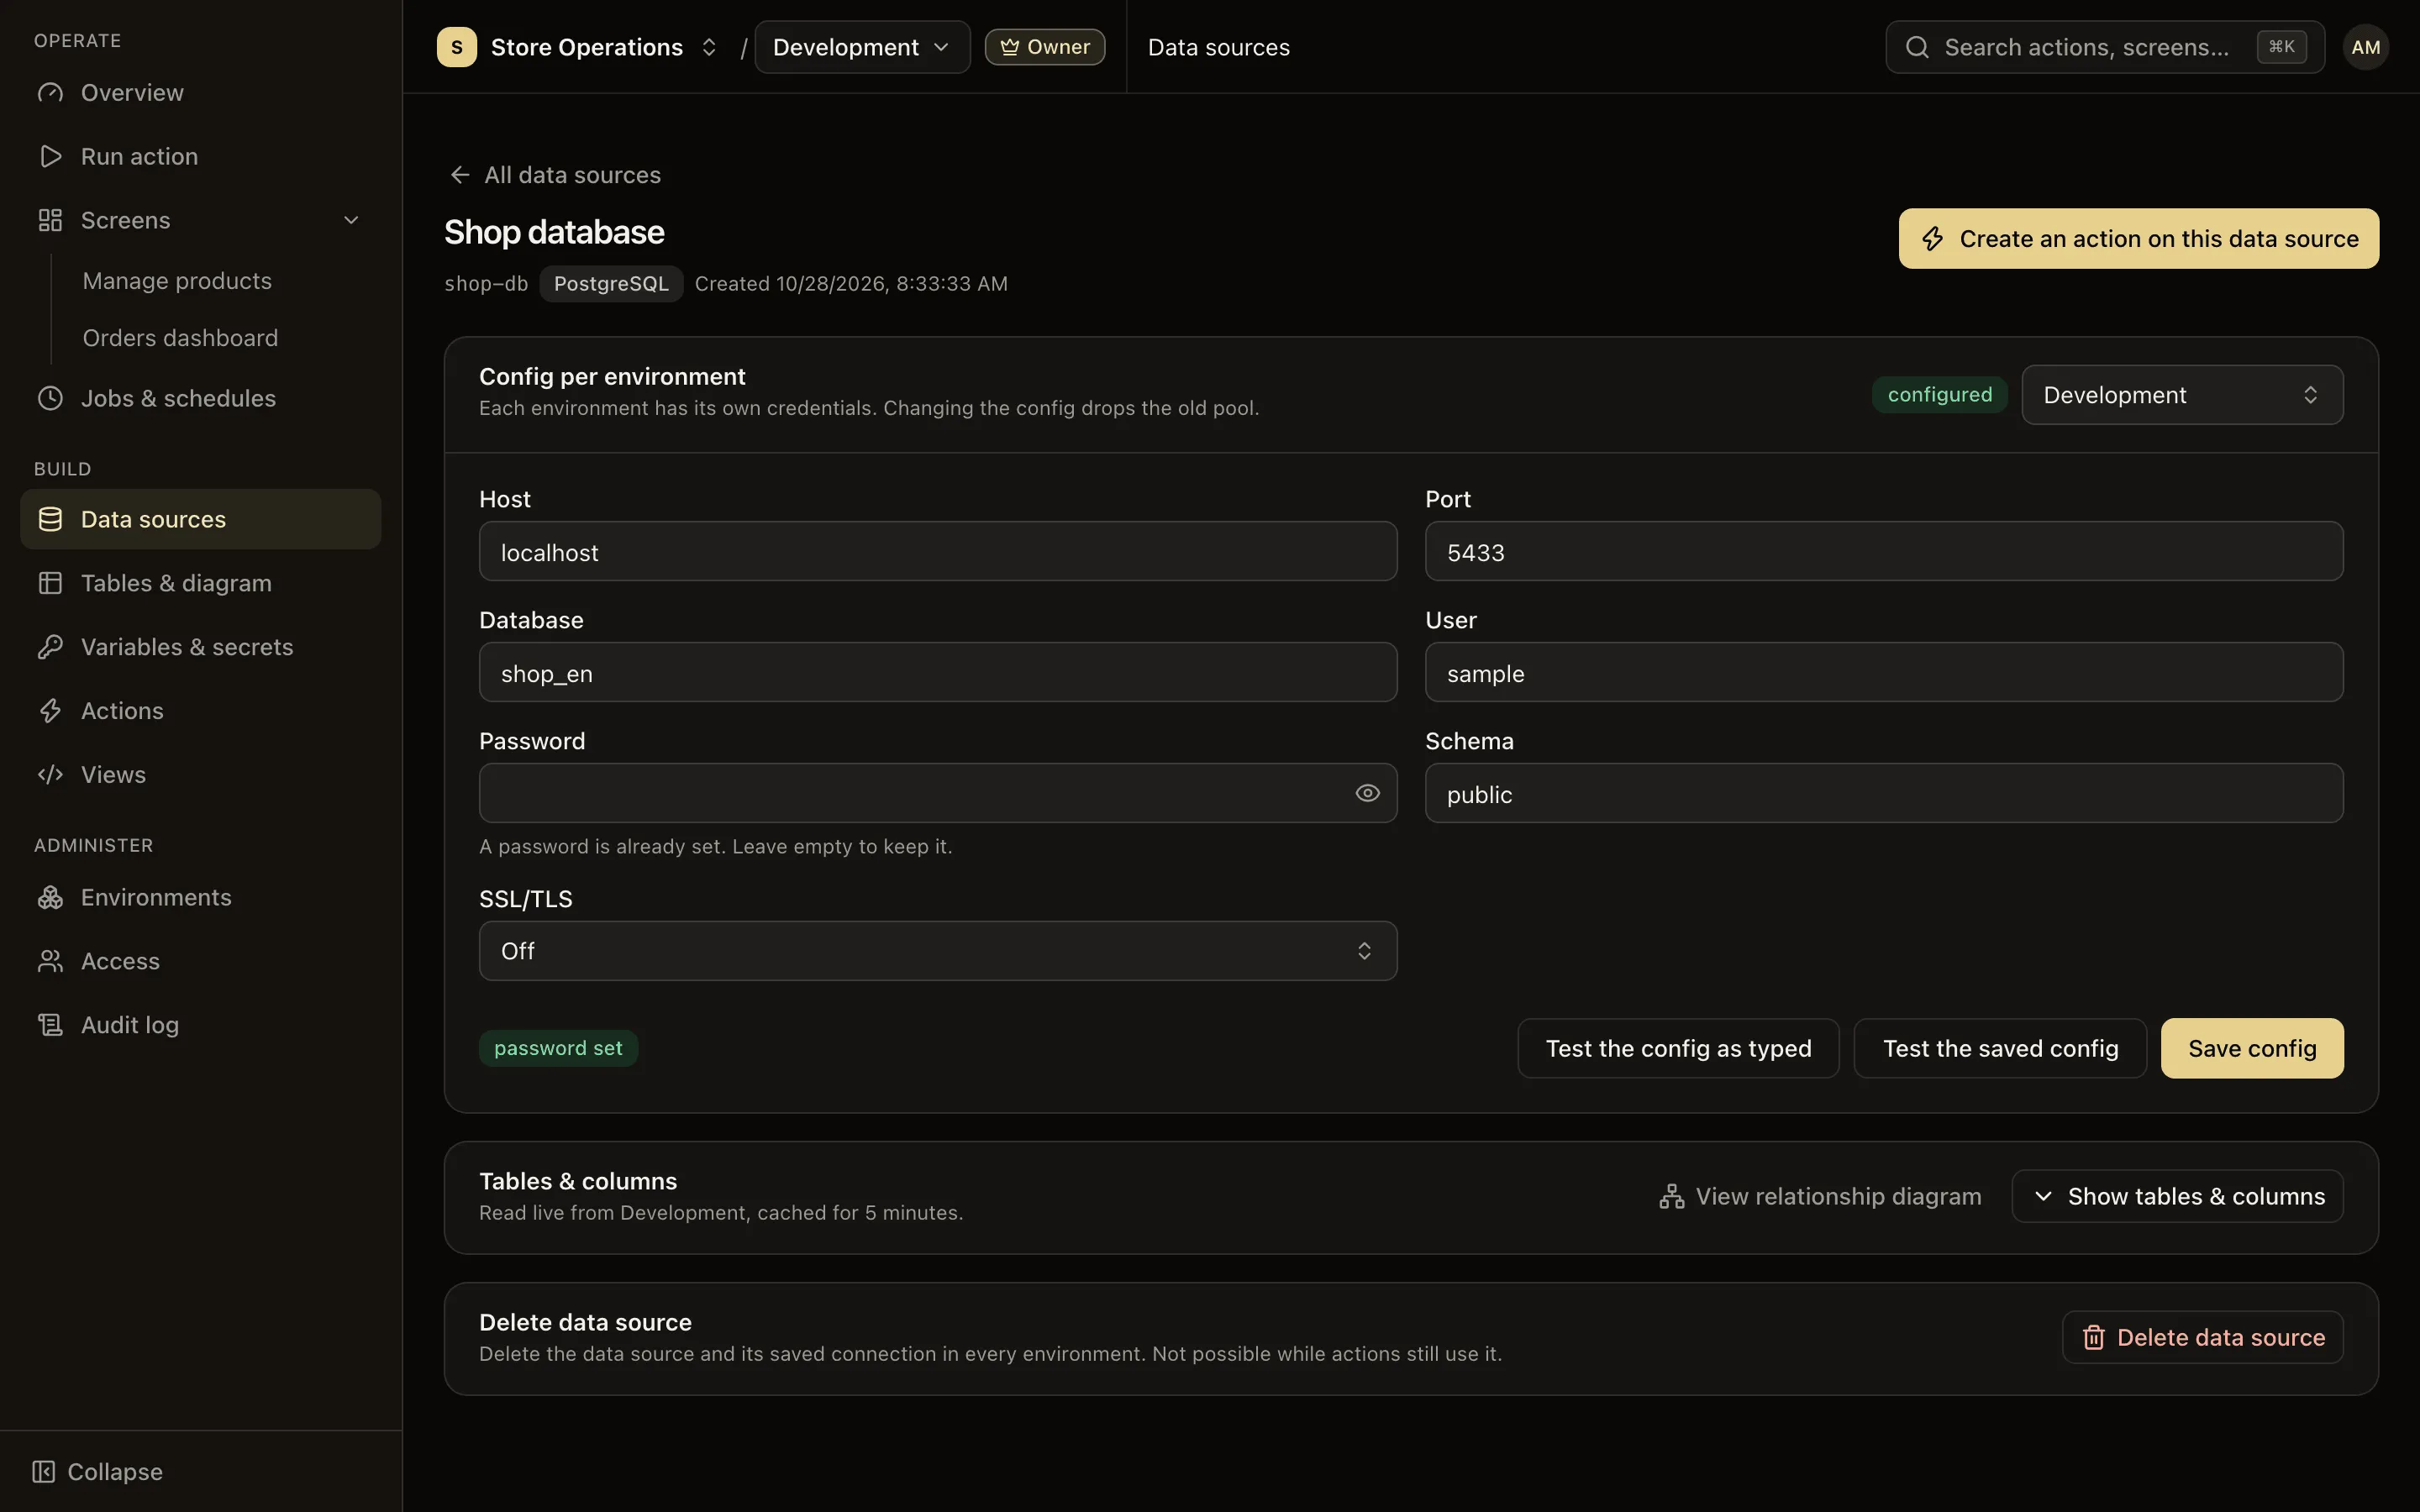Click the search magnifier icon
Screen dimensions: 2420x1512
click(x=1917, y=47)
